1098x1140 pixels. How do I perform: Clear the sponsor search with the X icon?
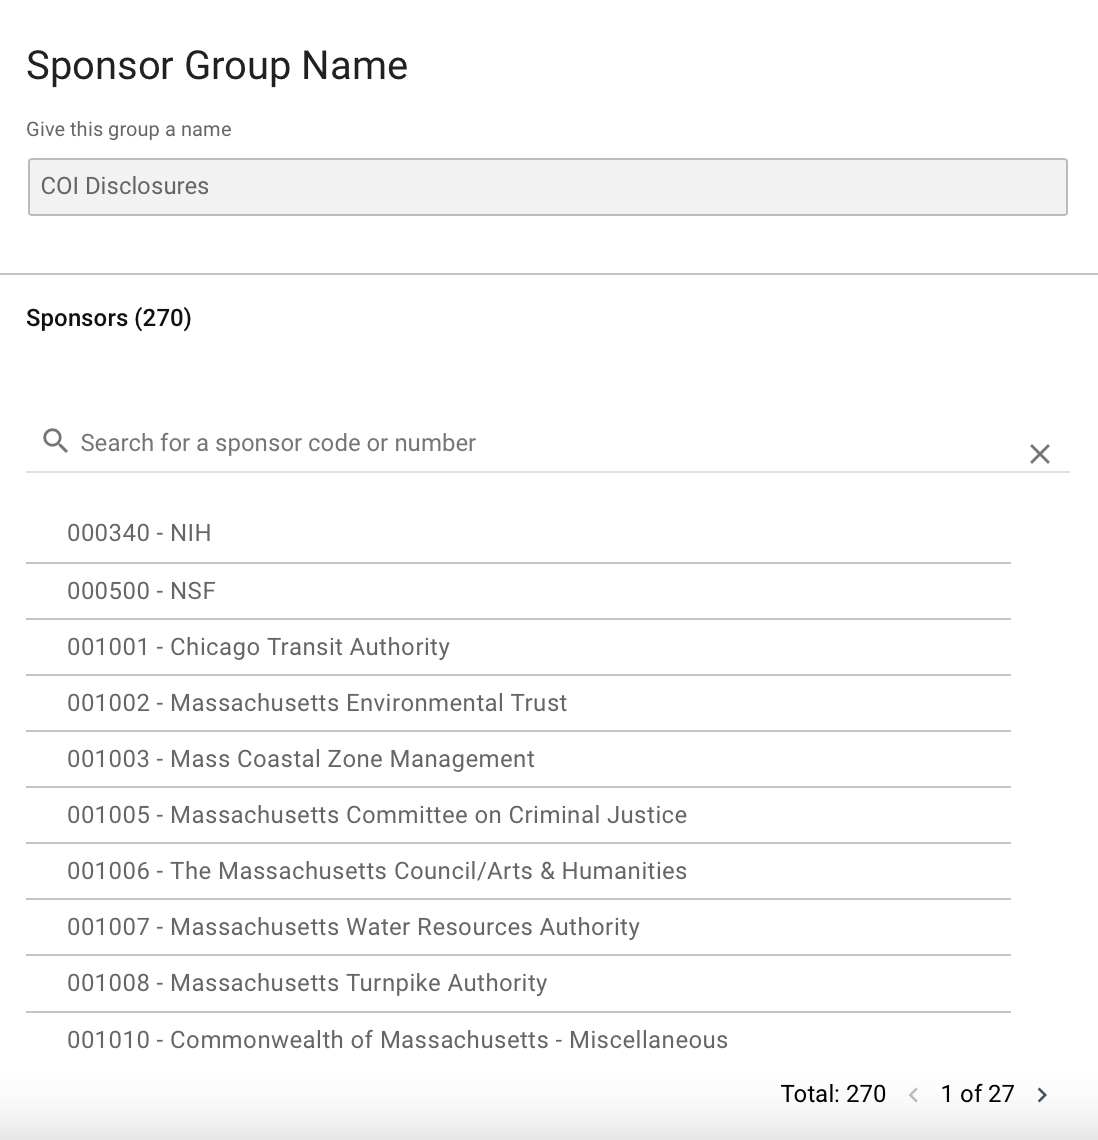[x=1040, y=454]
